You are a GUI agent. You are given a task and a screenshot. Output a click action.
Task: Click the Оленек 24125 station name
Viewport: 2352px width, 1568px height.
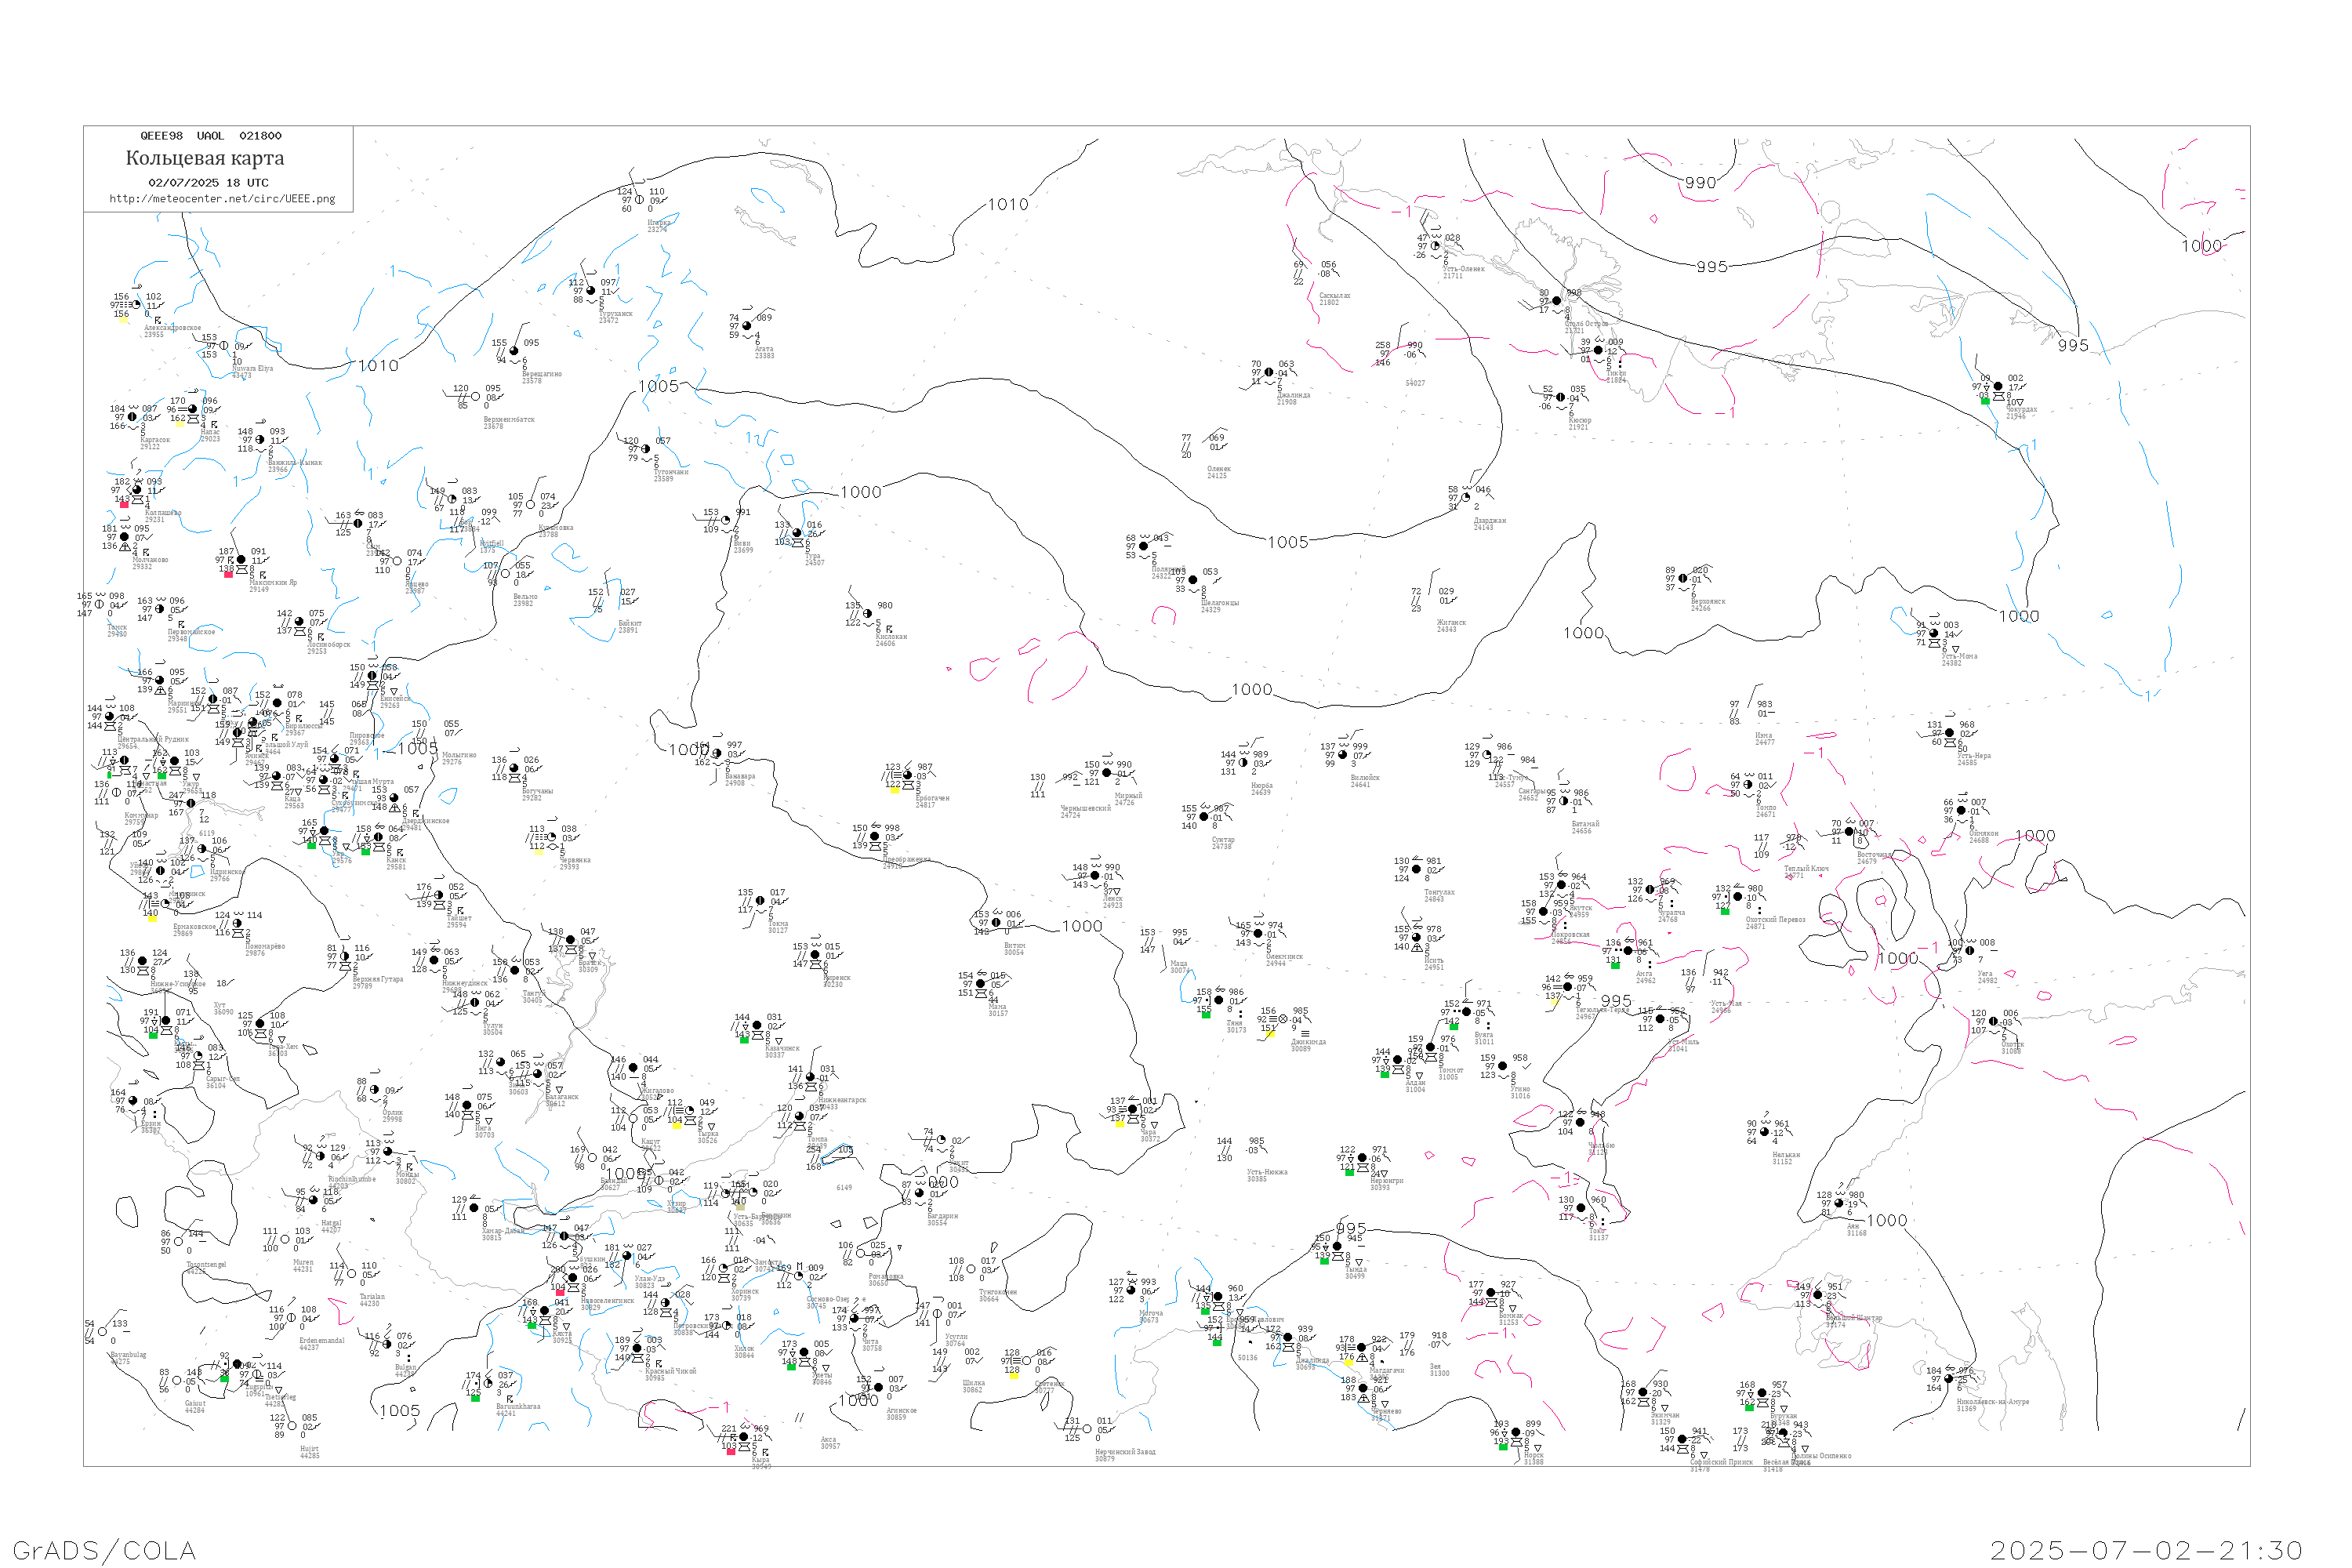click(x=1218, y=472)
